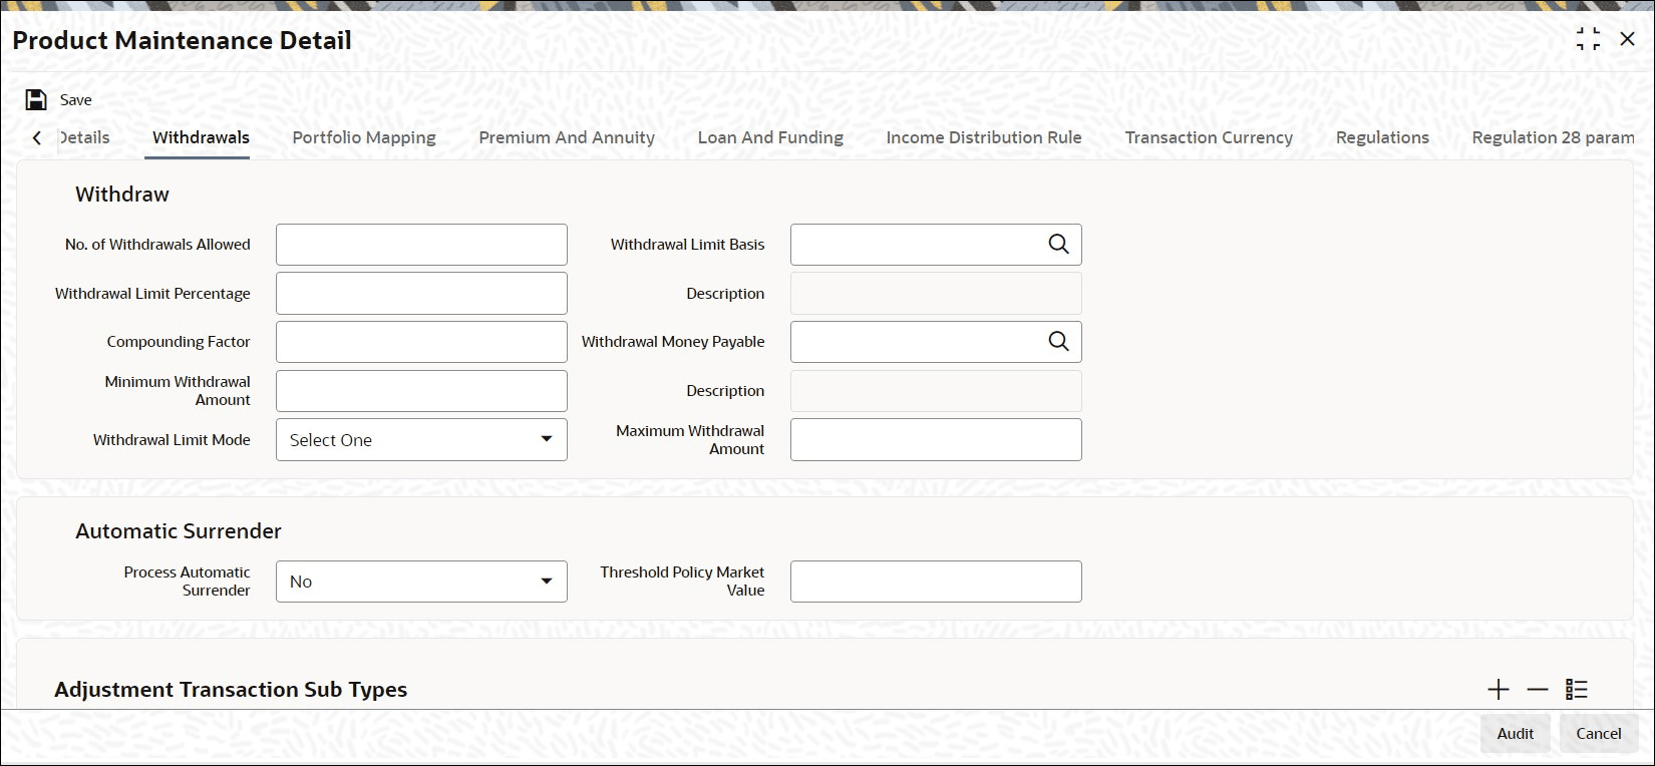
Task: Go to the Regulations tab
Action: pos(1382,137)
